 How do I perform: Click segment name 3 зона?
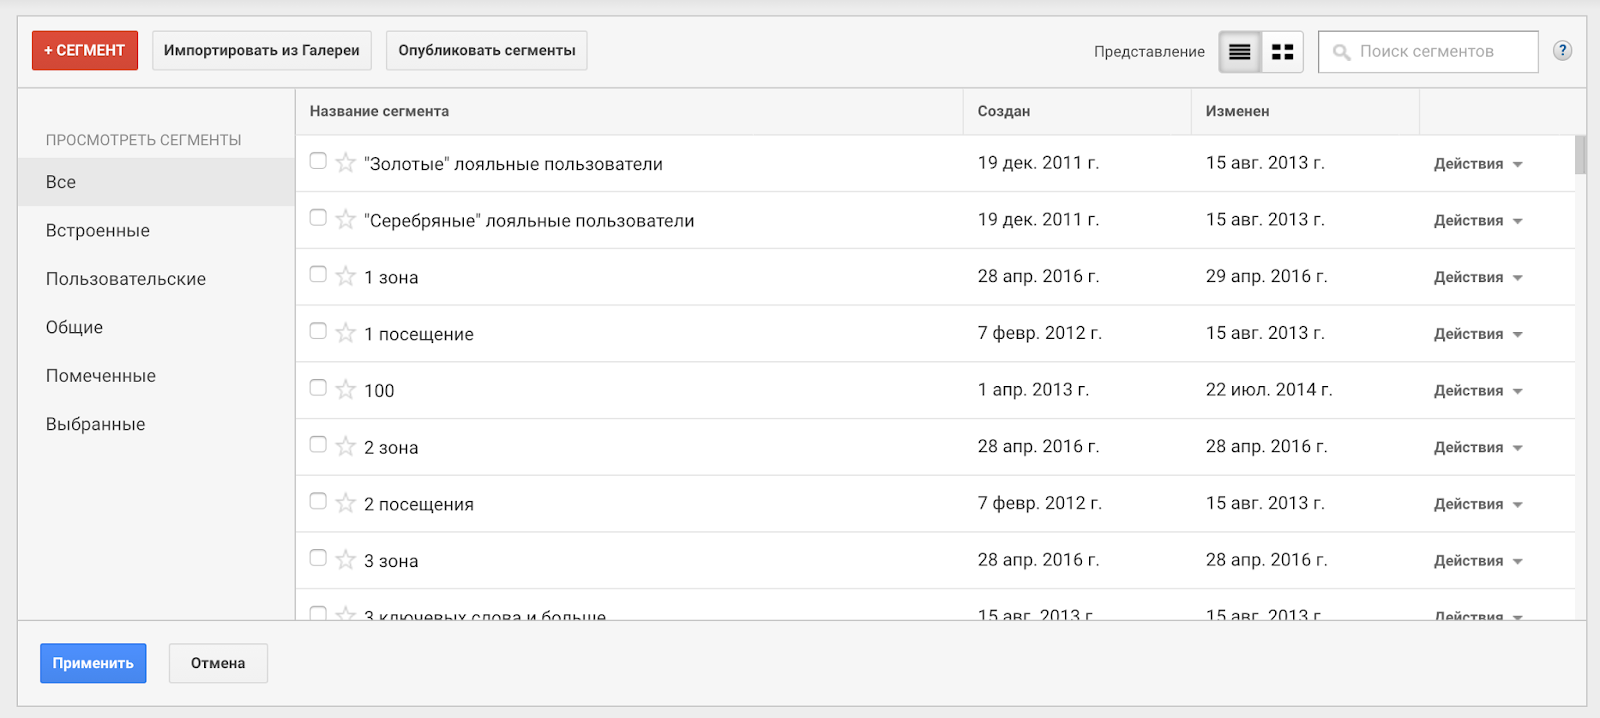point(391,561)
